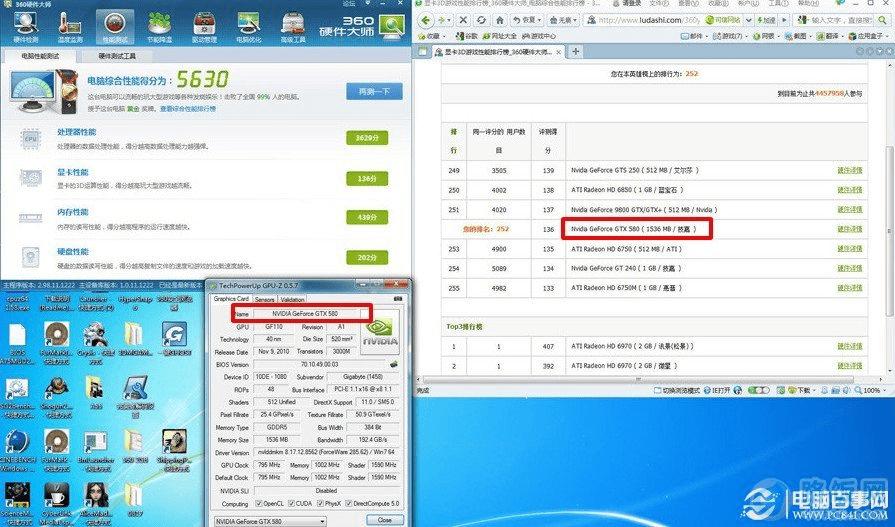895x527 pixels.
Task: Open the 查看综合性能排行榜 link
Action: pyautogui.click(x=187, y=108)
